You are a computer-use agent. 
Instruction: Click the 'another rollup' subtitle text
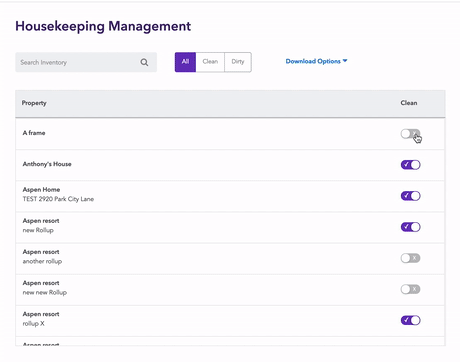pos(42,261)
